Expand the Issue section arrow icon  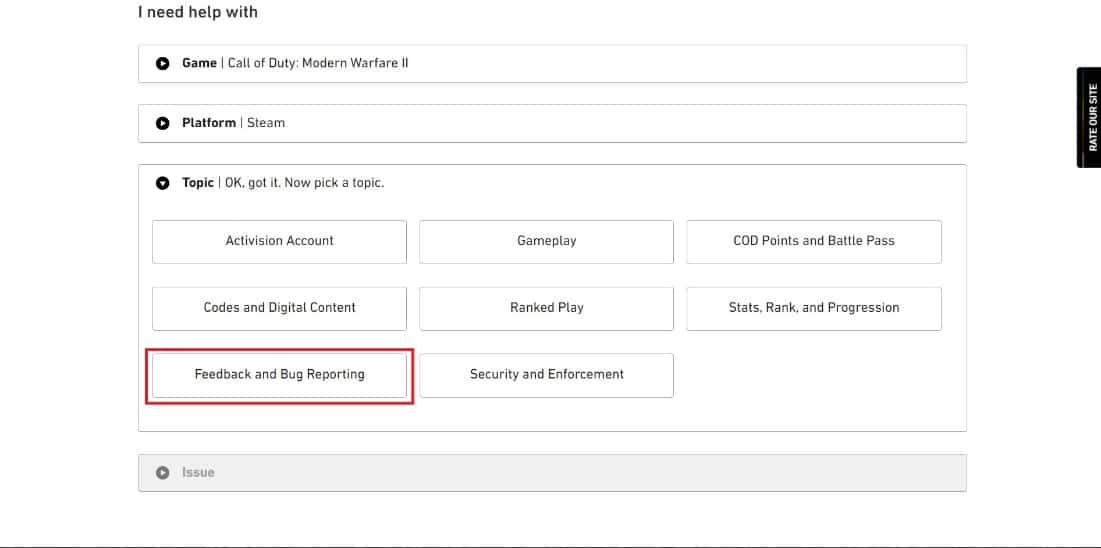pos(162,473)
